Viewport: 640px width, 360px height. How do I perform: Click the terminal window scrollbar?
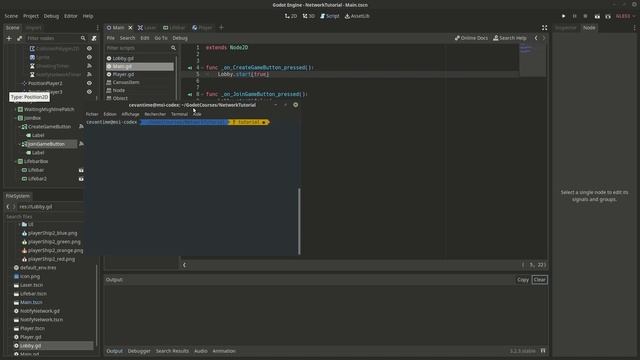point(299,221)
